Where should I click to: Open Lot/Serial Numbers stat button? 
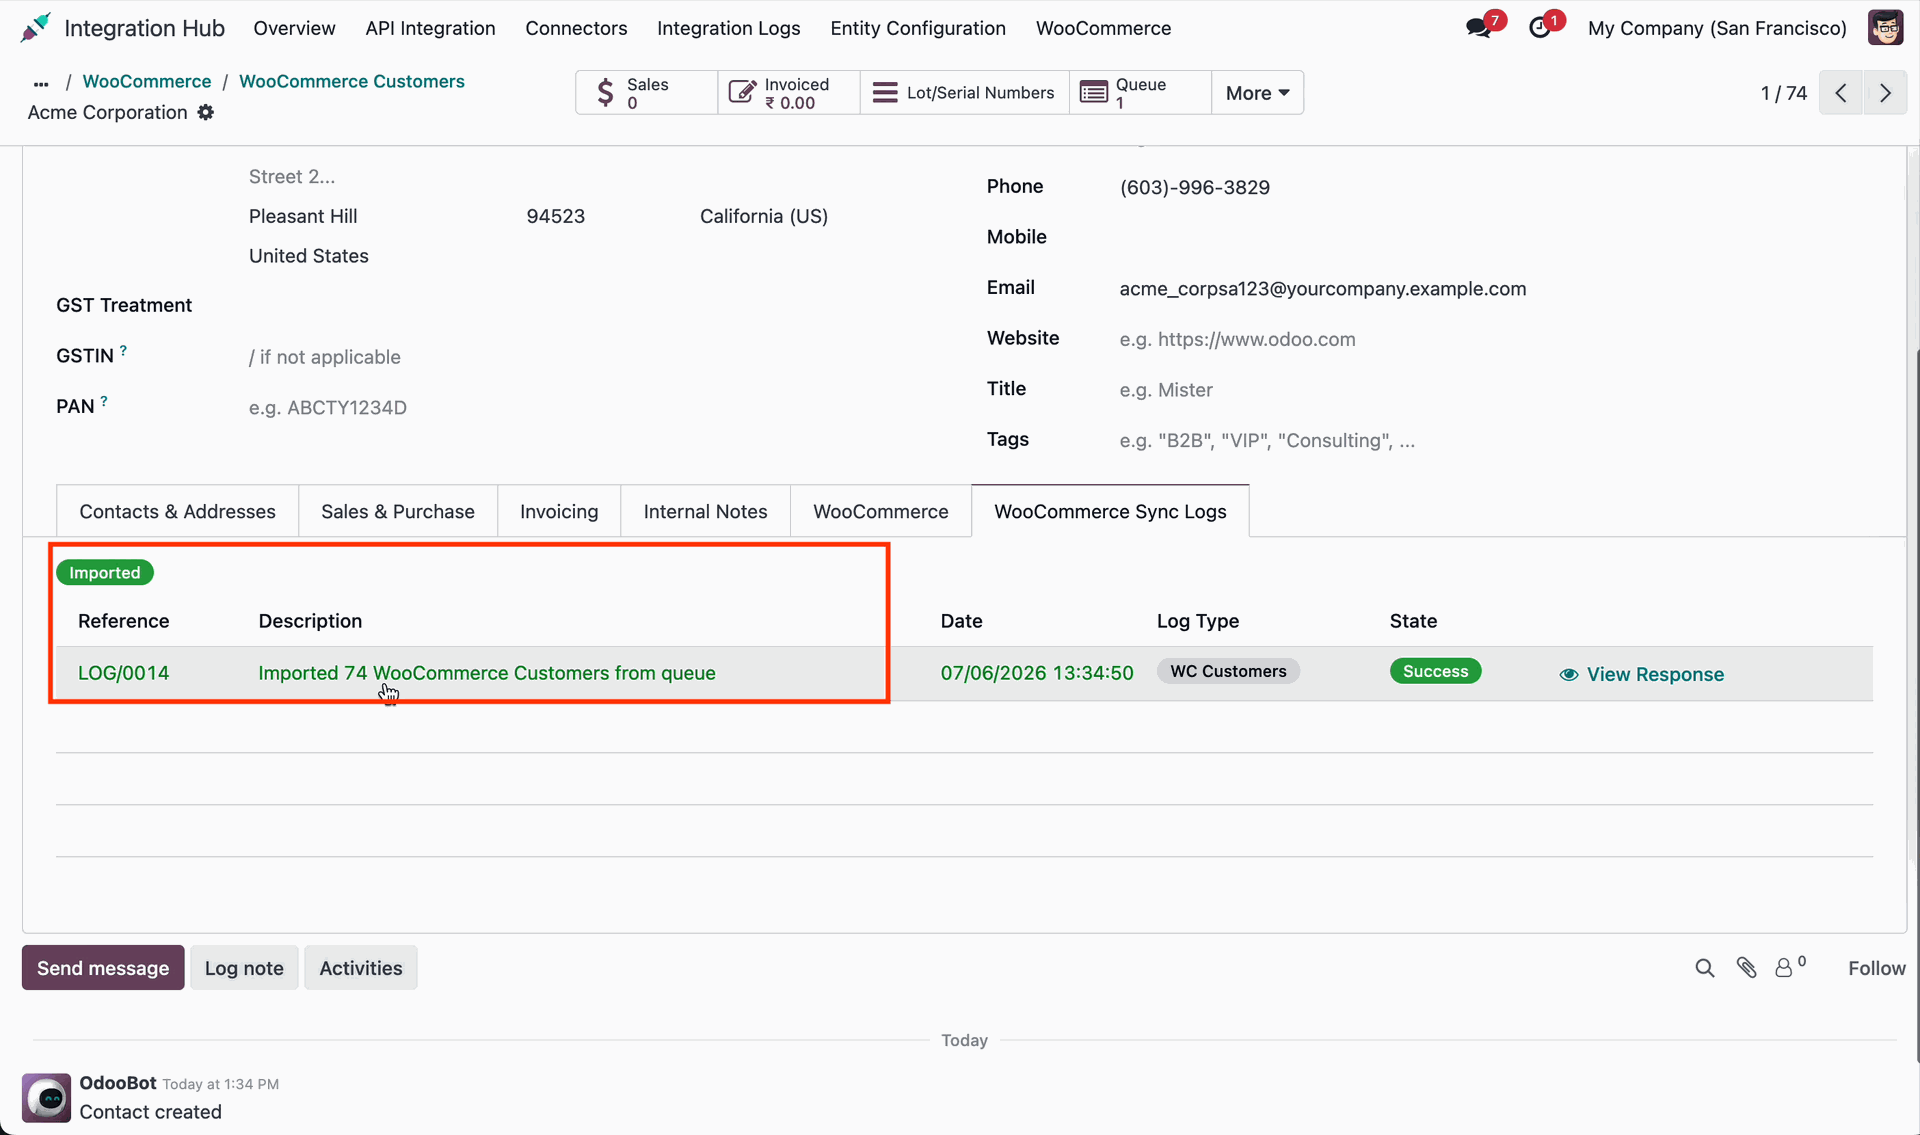964,93
